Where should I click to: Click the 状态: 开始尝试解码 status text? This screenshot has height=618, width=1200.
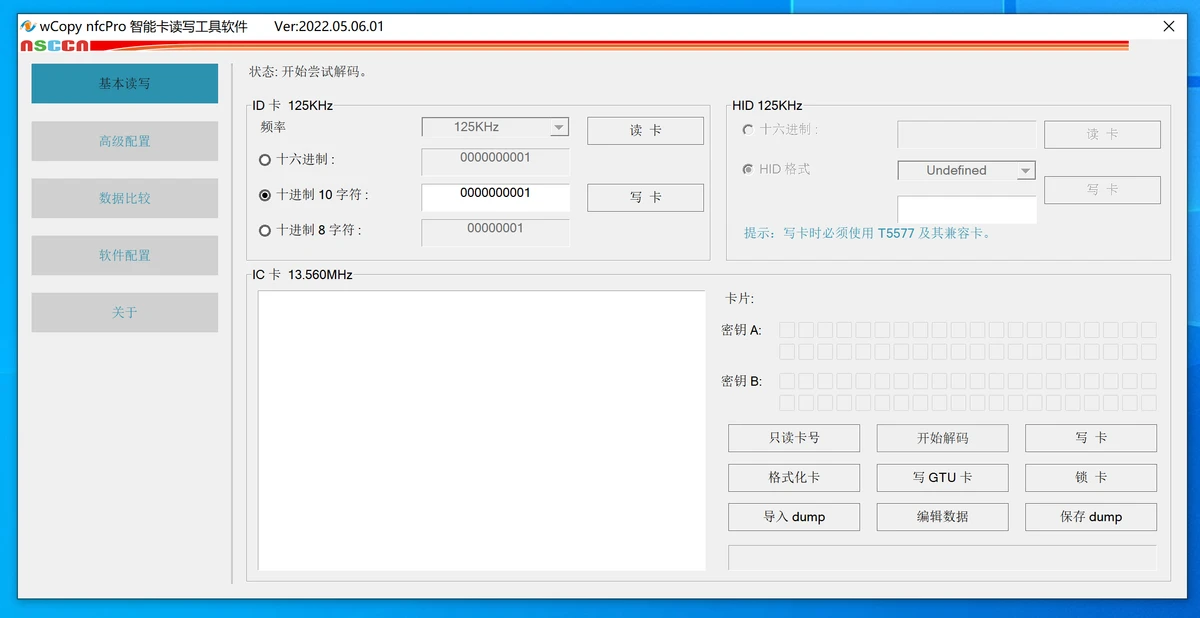(308, 72)
